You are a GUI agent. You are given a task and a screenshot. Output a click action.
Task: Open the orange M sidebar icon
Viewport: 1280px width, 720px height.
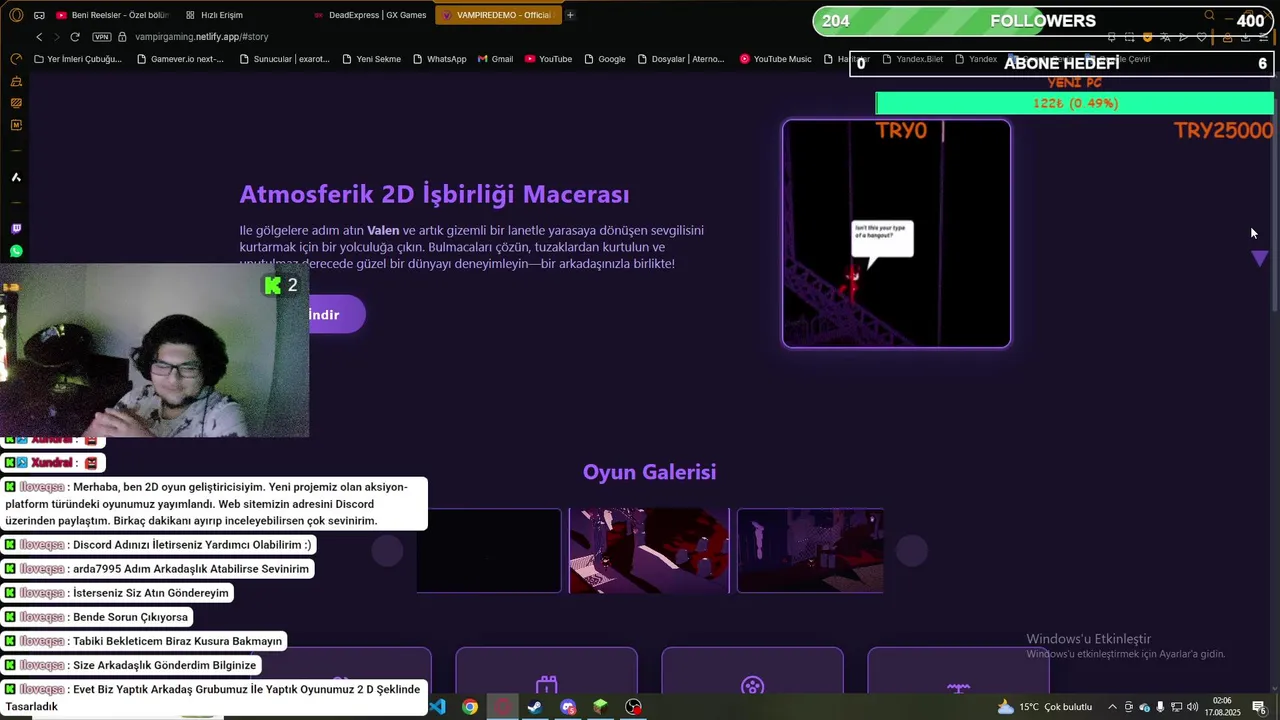[16, 125]
